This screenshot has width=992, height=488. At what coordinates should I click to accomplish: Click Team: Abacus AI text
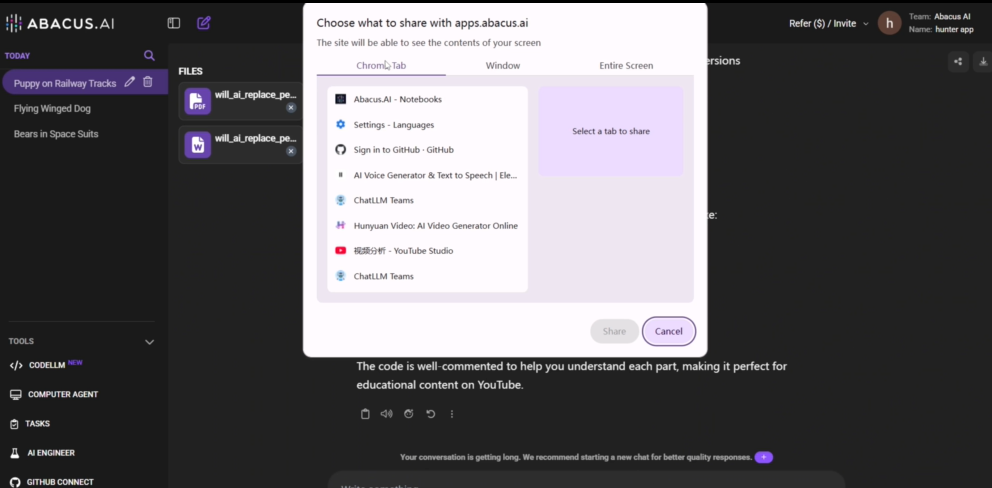(x=939, y=17)
